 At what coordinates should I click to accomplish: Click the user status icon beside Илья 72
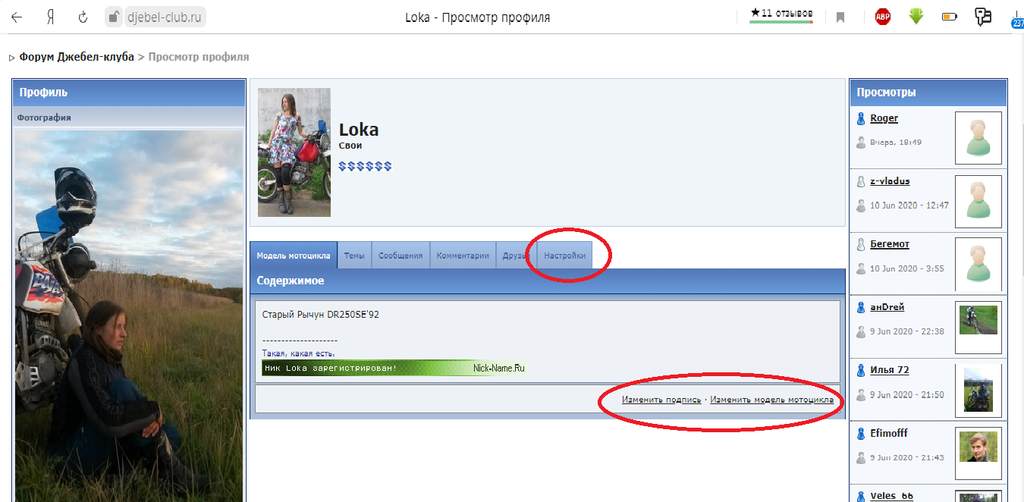point(861,369)
